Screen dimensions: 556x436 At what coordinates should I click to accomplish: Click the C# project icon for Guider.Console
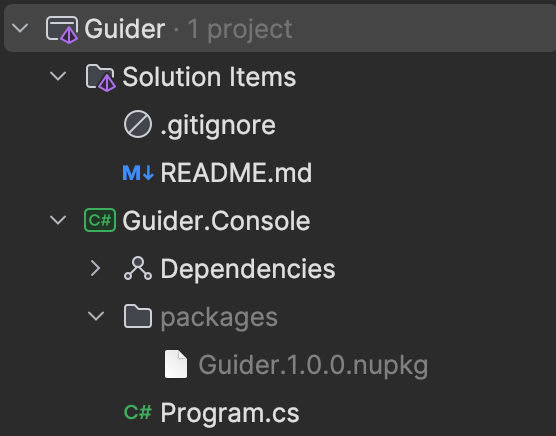(100, 220)
